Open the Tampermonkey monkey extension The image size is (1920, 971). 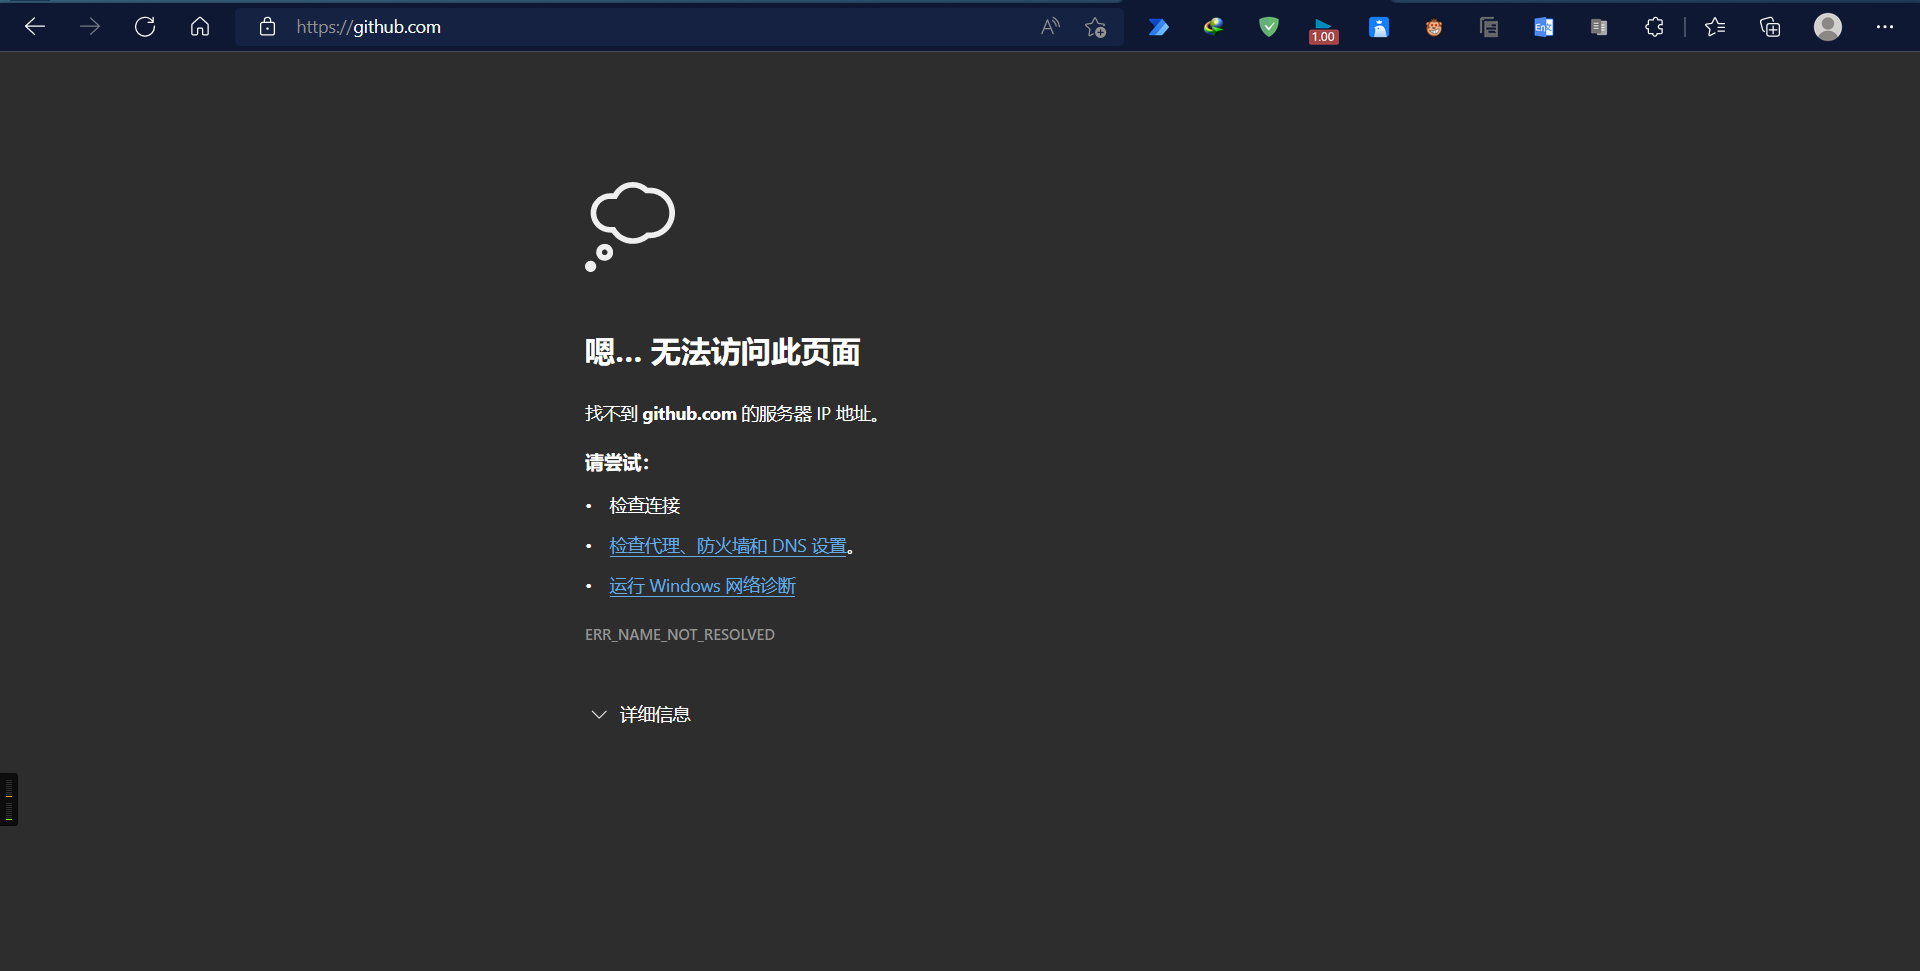(1433, 27)
